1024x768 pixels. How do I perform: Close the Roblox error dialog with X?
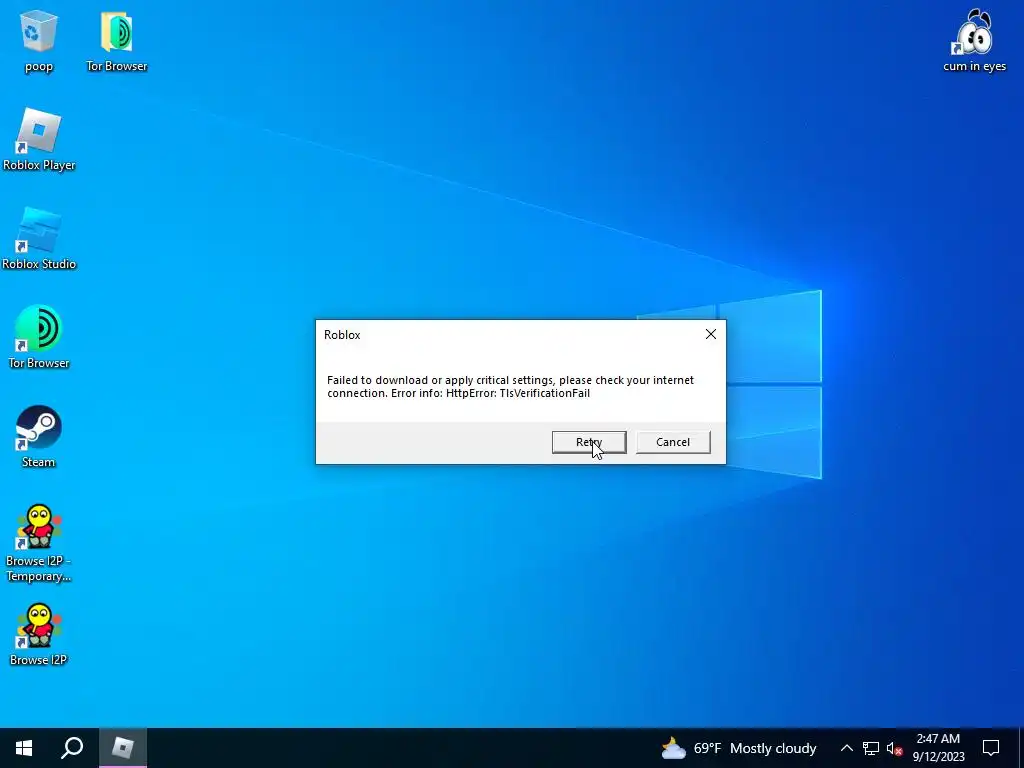pos(711,334)
